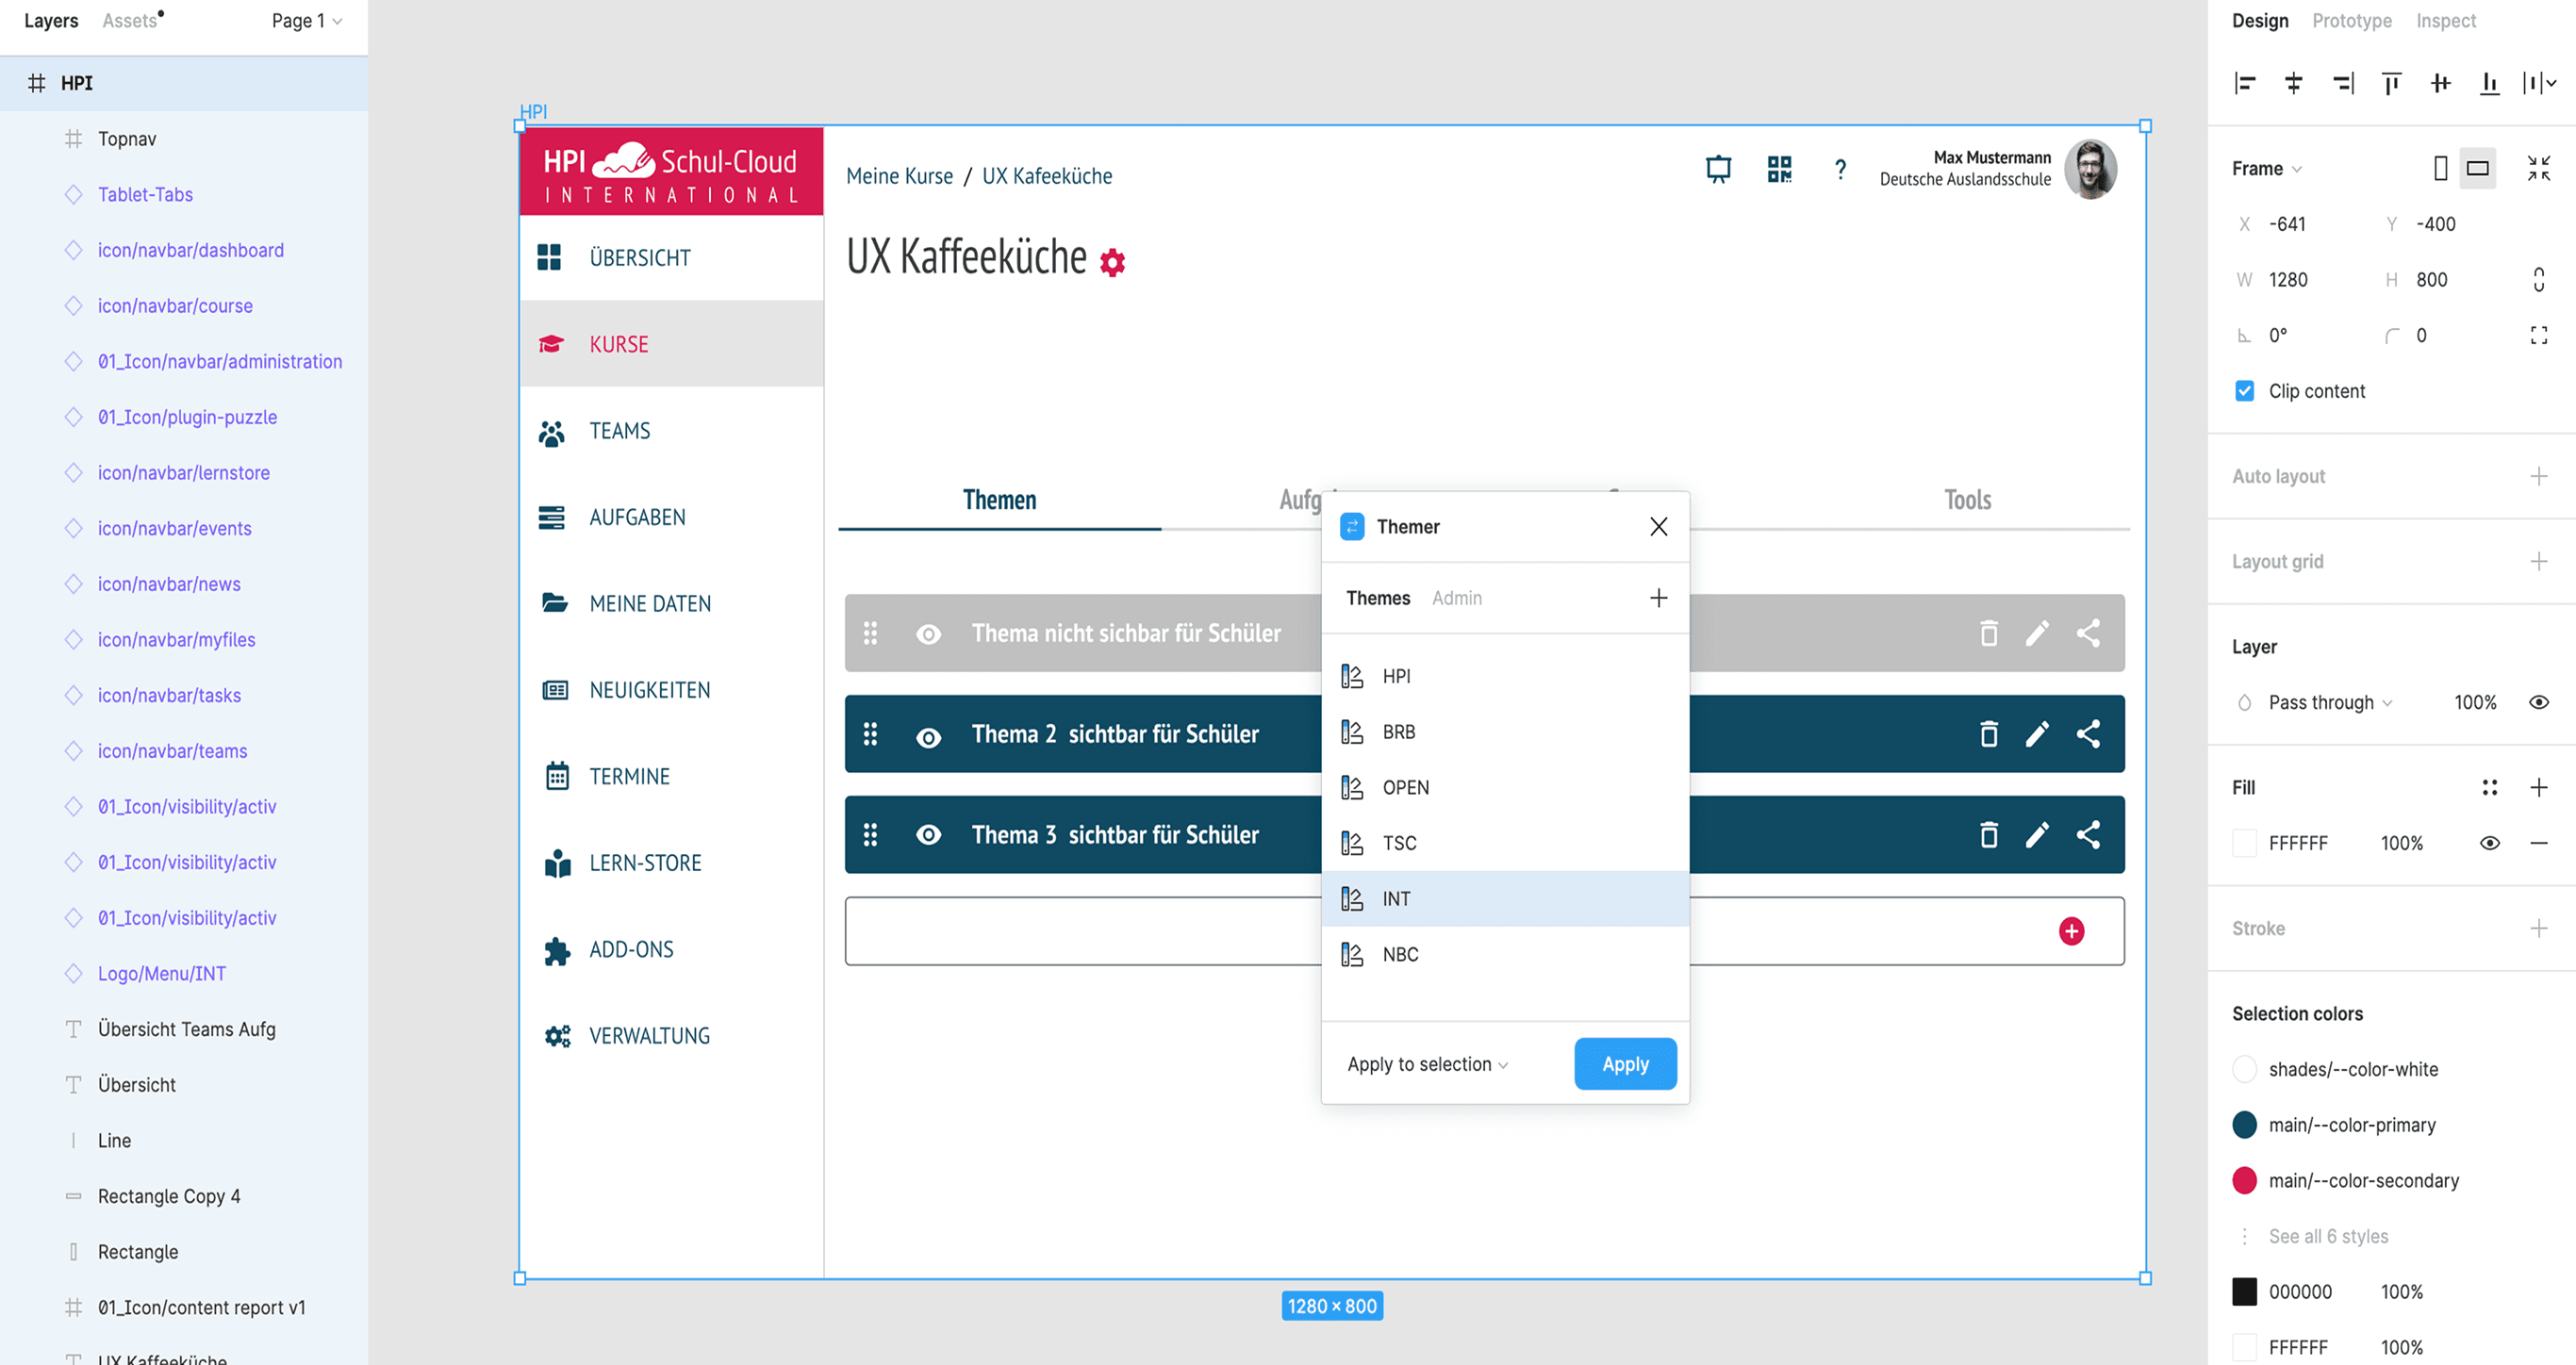
Task: Click constrain proportions link icon
Action: (x=2538, y=280)
